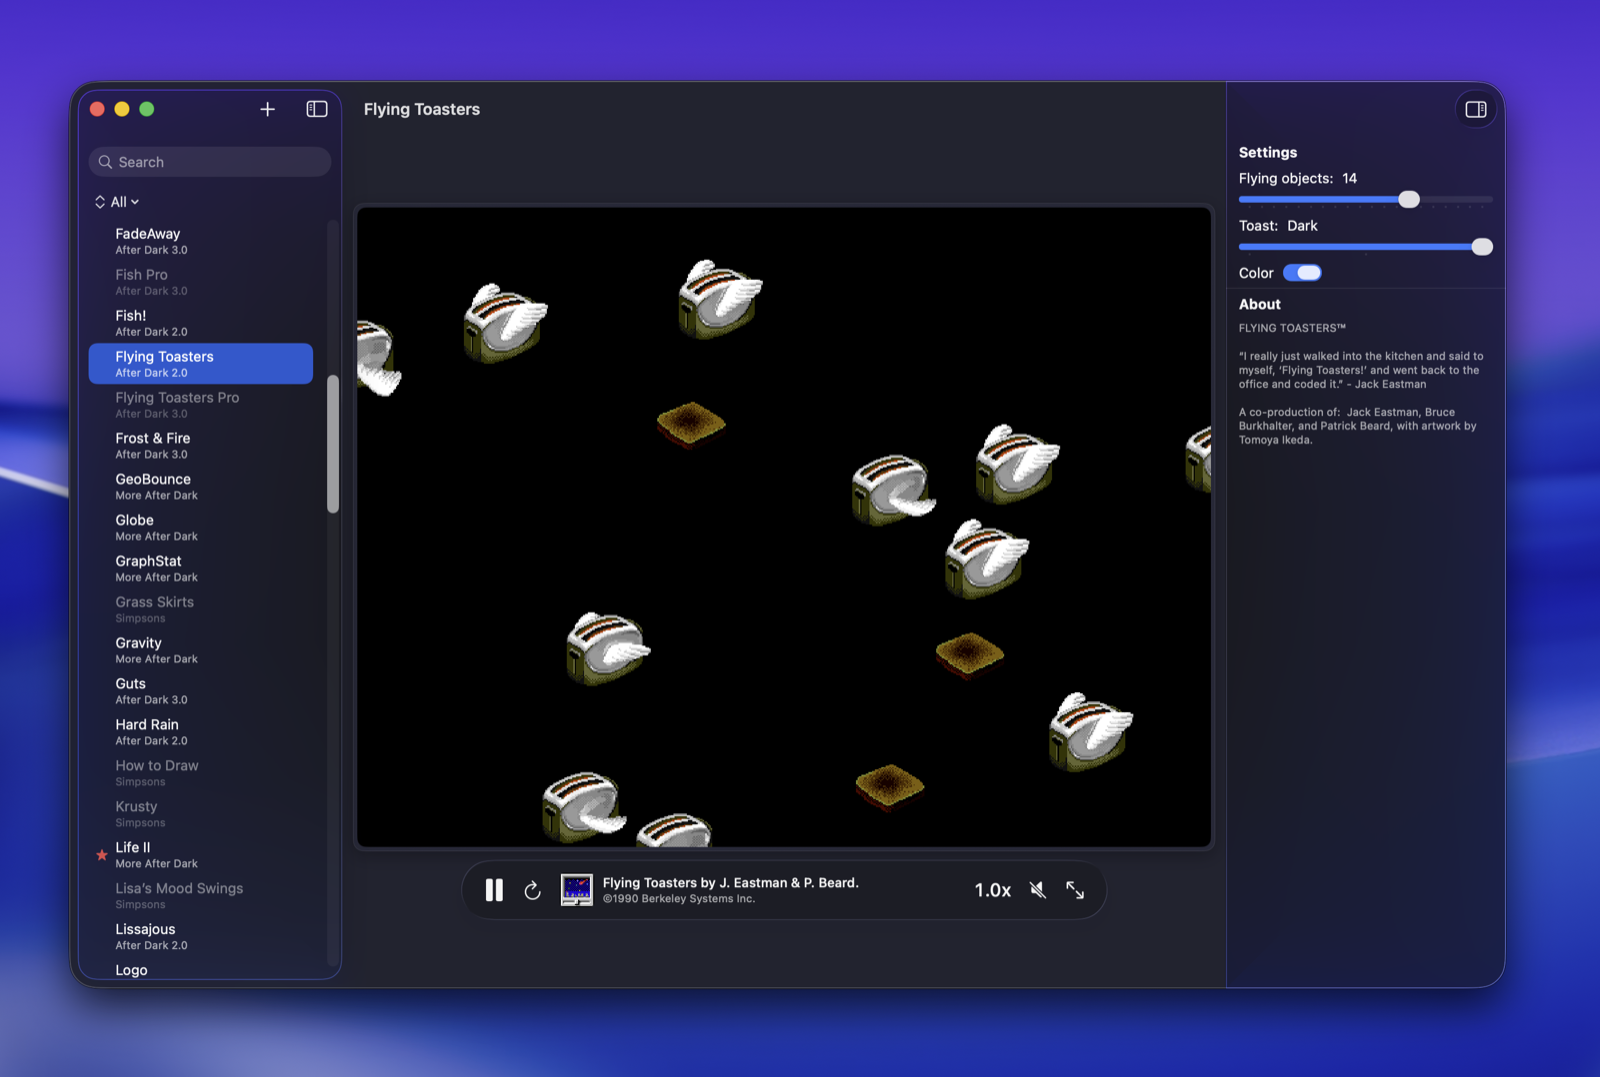Click the Toast: Dark label
This screenshot has height=1077, width=1600.
click(x=1278, y=226)
